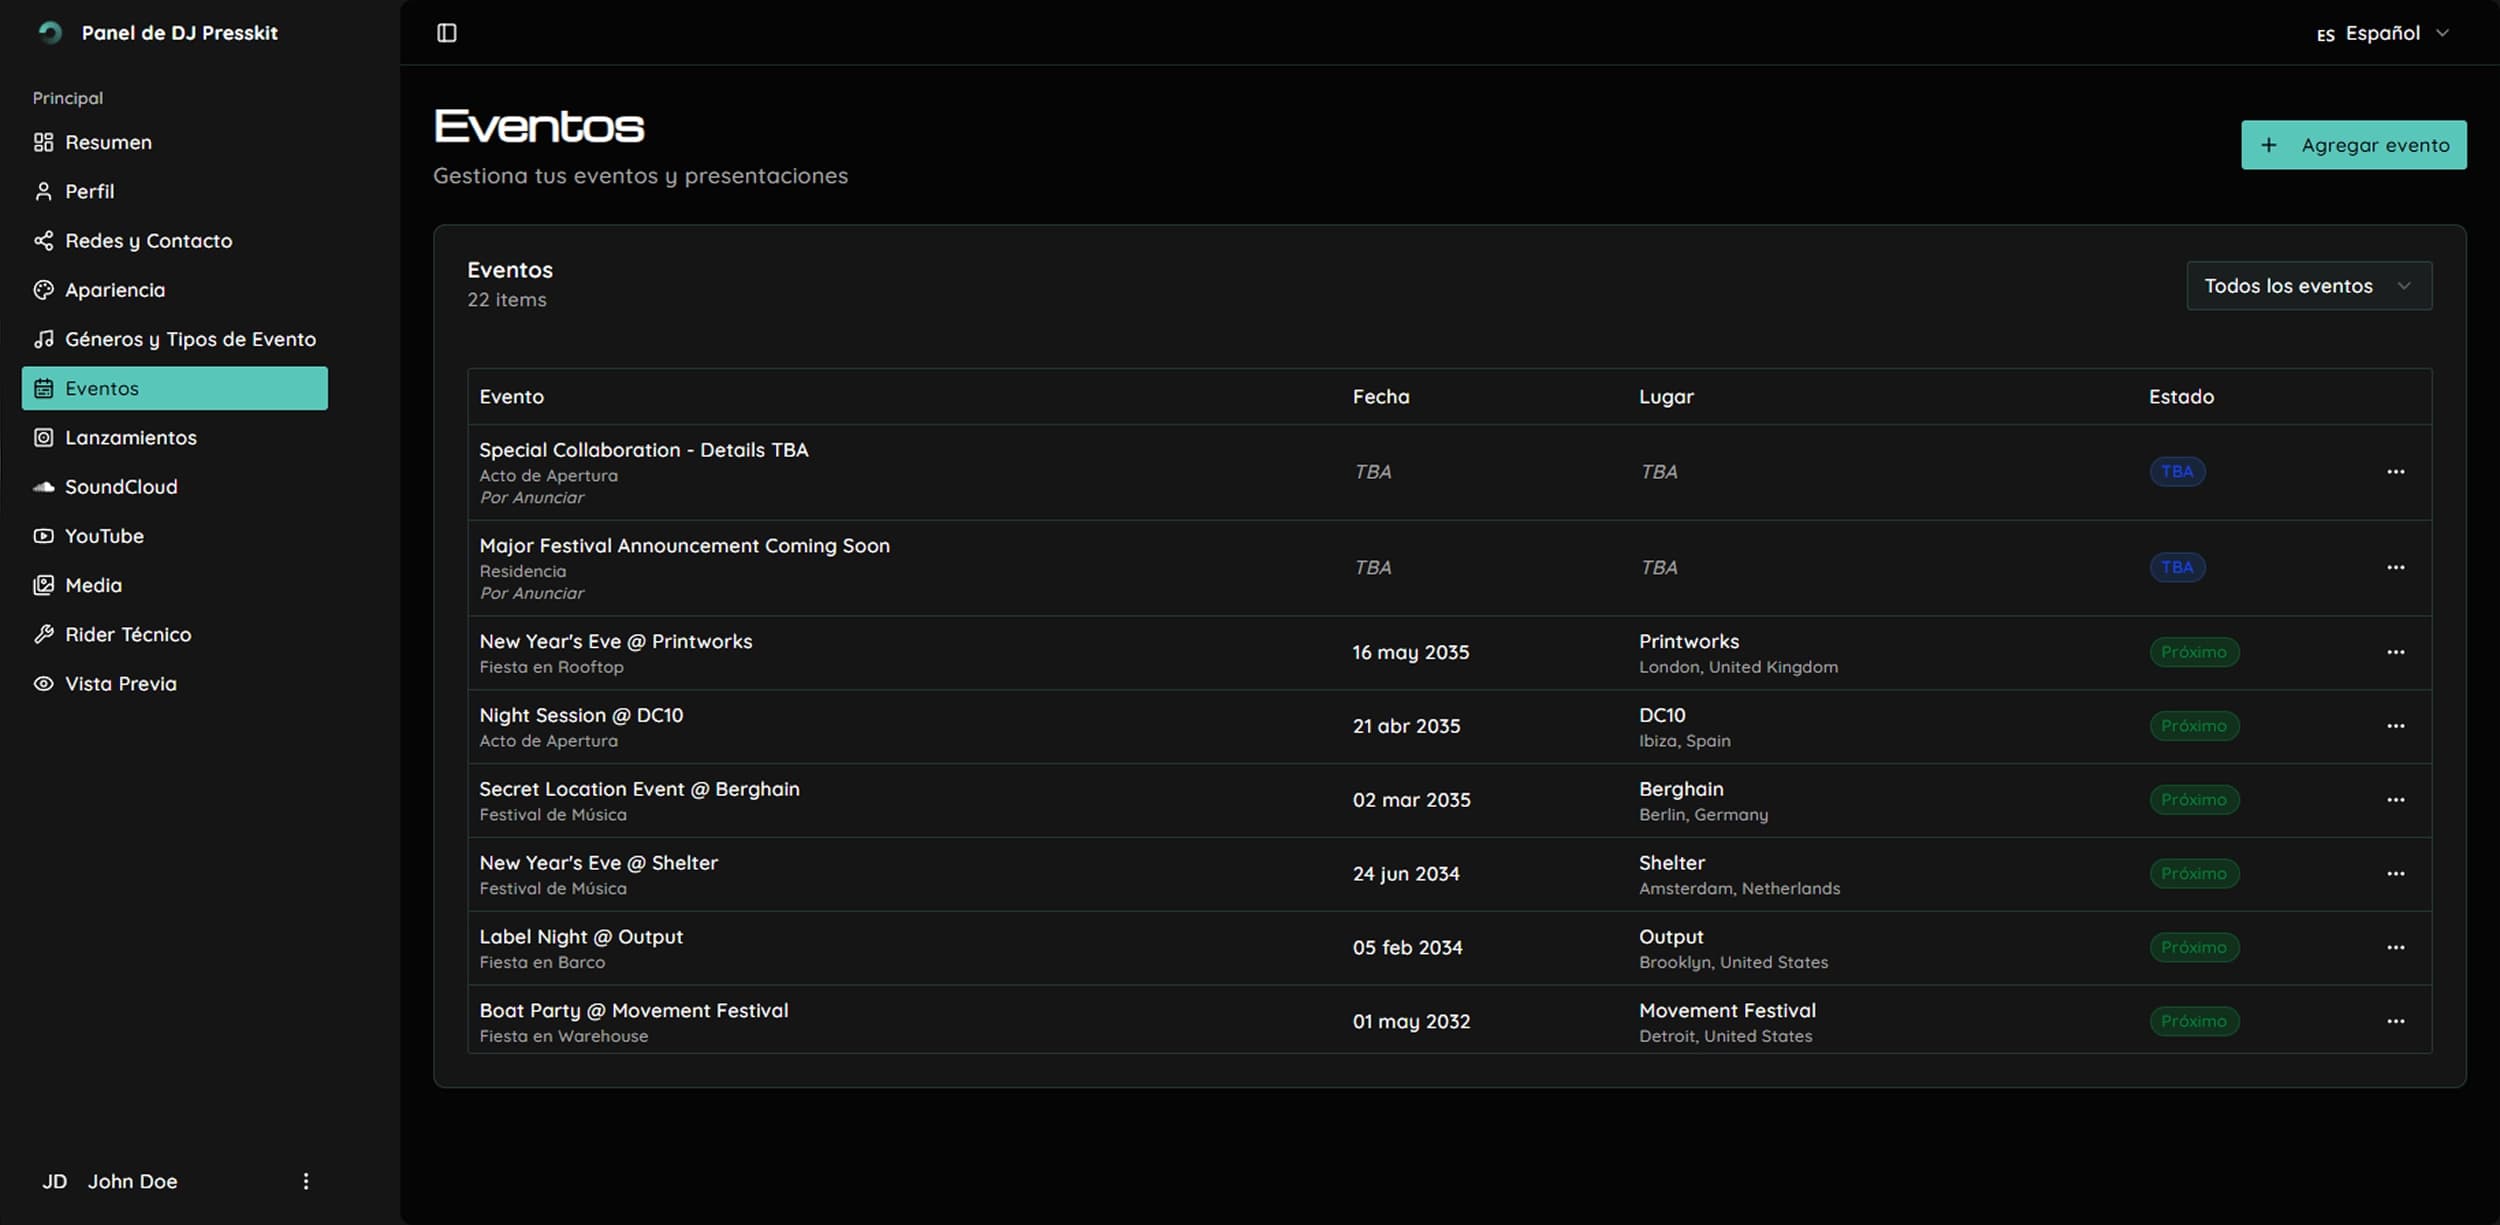Click the Redes y Contacto share icon

pos(43,240)
